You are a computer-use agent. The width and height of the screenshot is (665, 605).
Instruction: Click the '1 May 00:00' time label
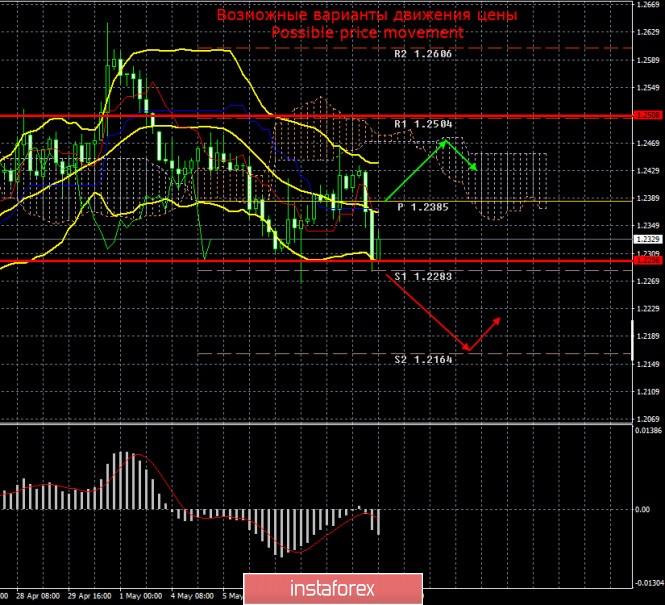[x=141, y=596]
